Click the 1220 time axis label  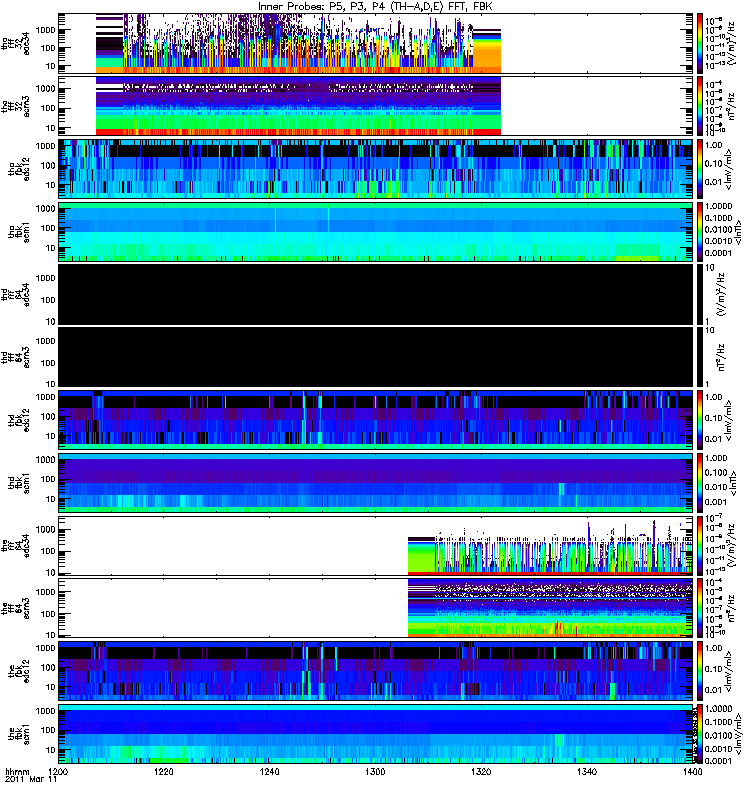[164, 771]
